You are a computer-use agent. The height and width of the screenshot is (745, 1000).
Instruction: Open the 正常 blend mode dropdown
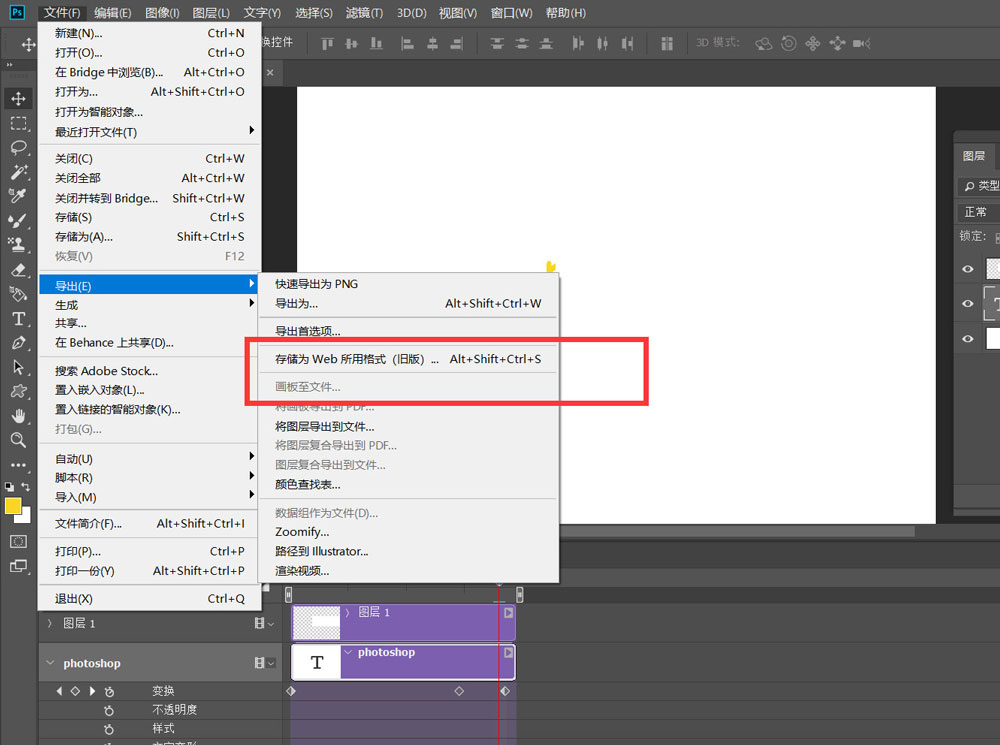pos(977,212)
